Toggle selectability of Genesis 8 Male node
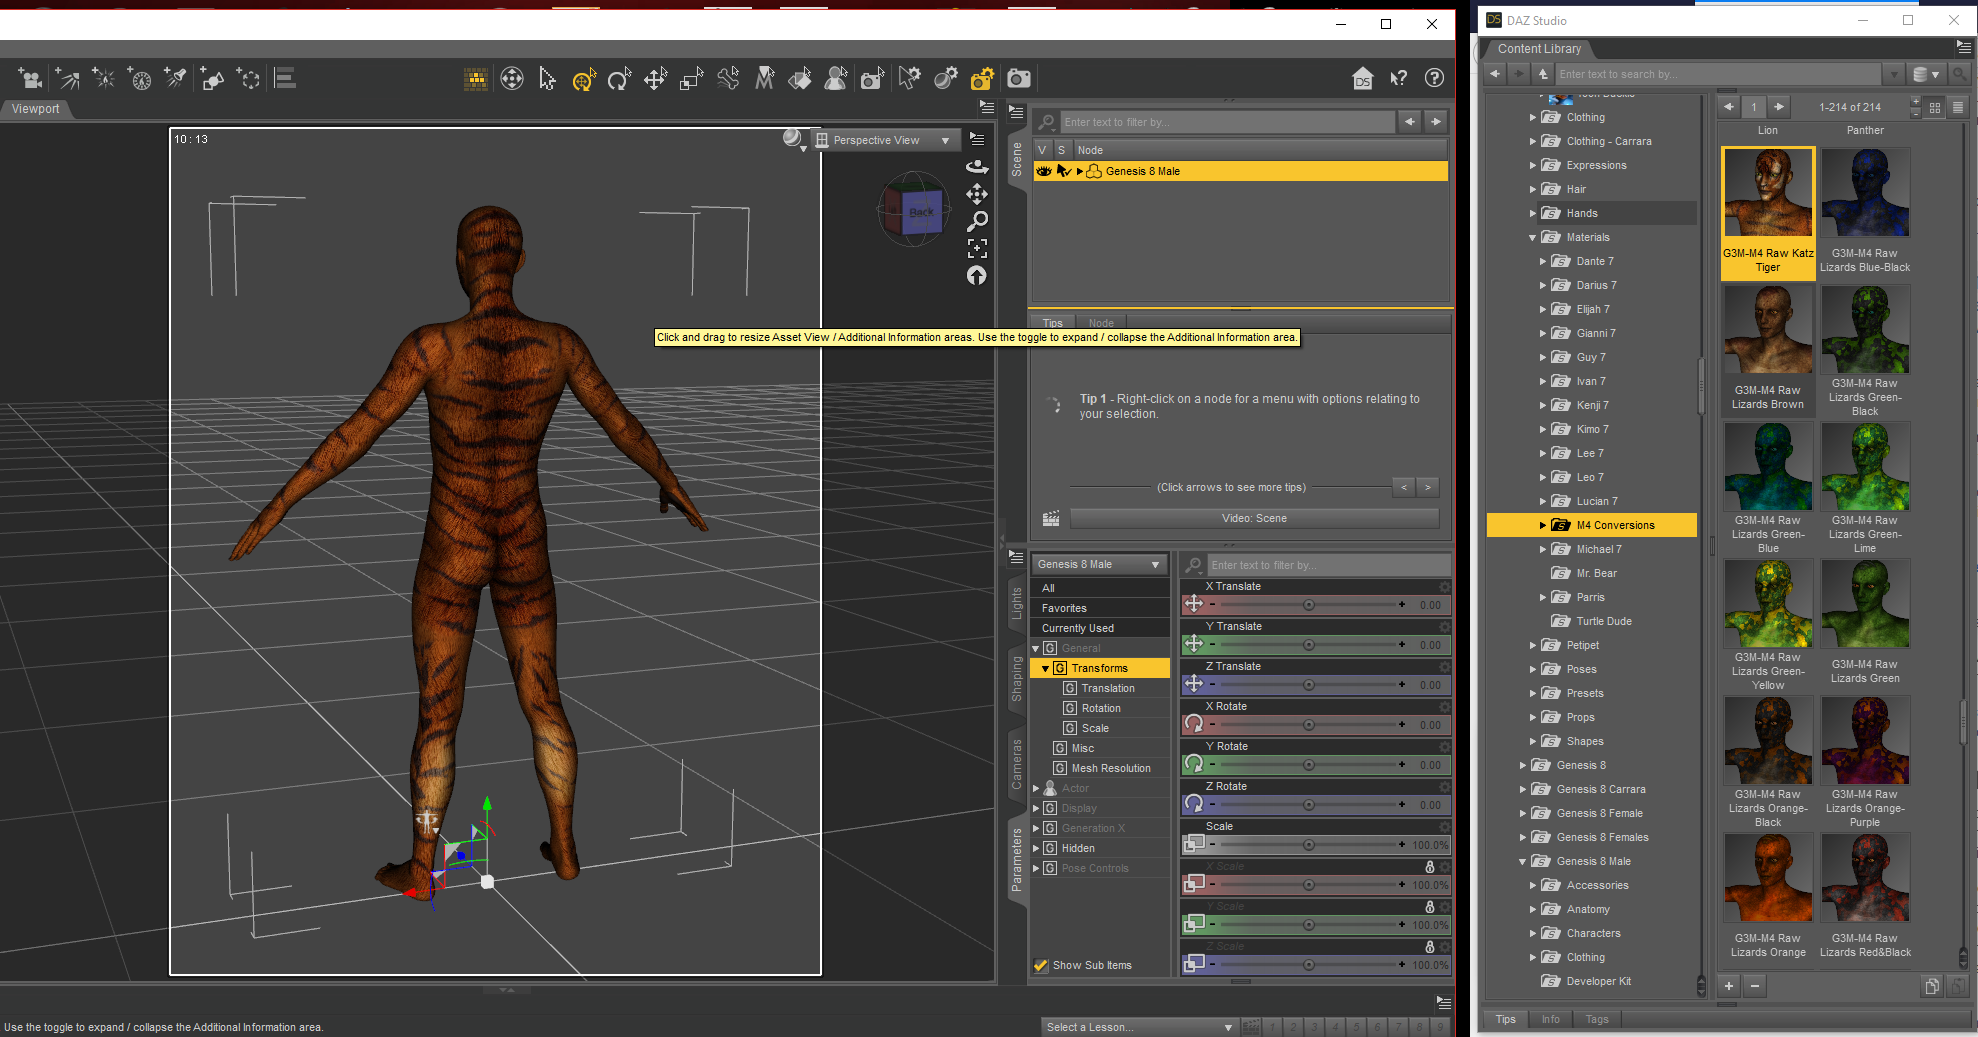1978x1037 pixels. (x=1063, y=171)
